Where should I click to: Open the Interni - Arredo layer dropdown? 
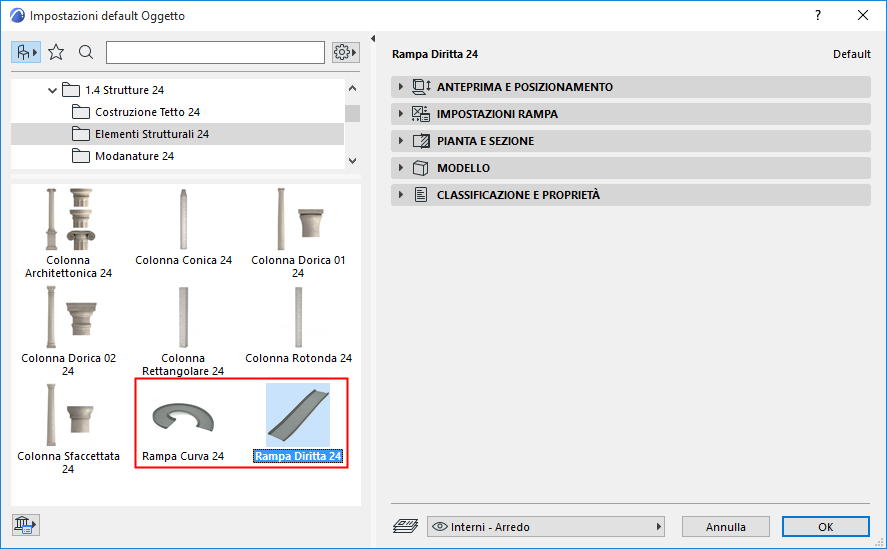click(x=546, y=527)
